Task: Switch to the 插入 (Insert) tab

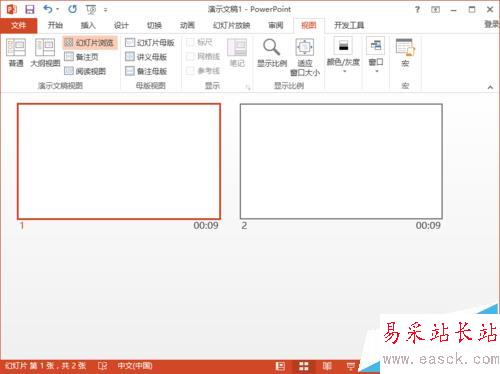Action: pyautogui.click(x=88, y=25)
